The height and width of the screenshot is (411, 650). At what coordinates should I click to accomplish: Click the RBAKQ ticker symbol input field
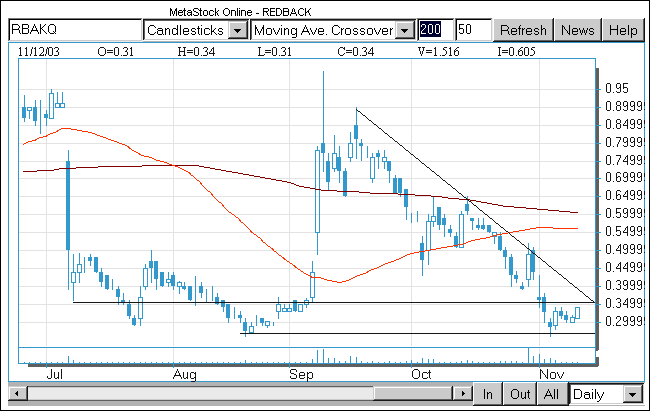75,30
